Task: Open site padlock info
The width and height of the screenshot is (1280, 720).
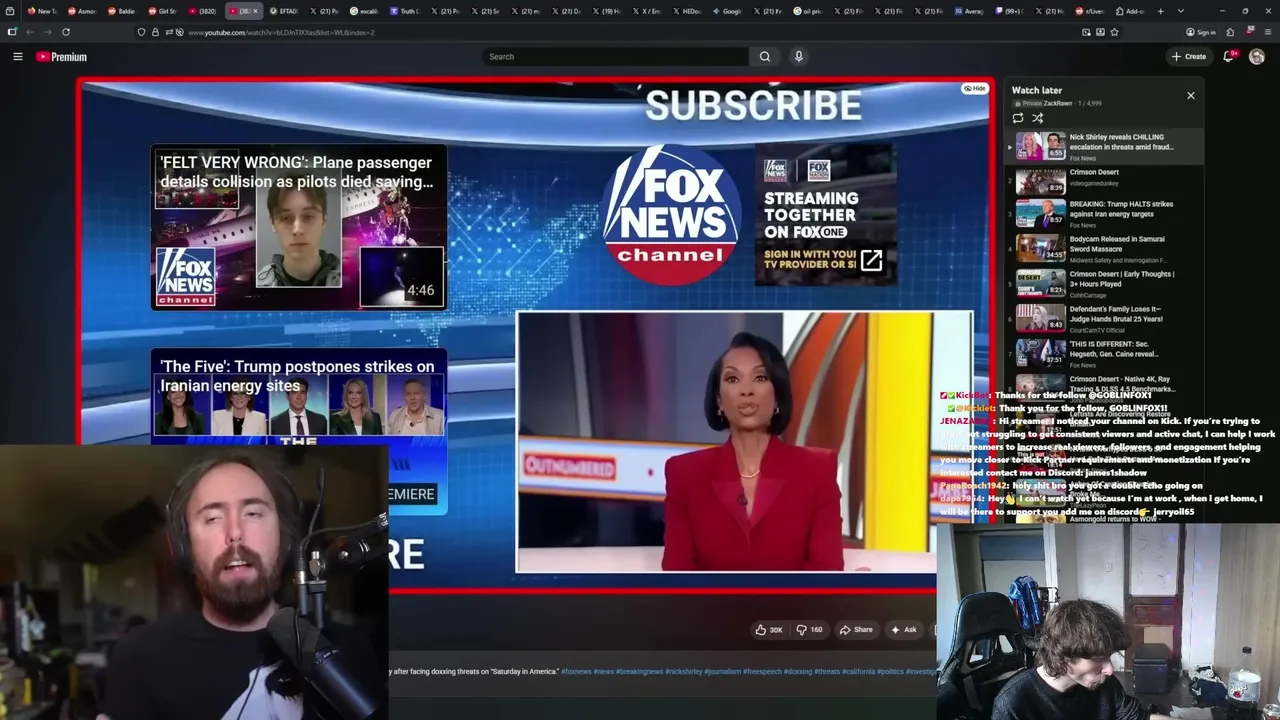Action: click(155, 32)
